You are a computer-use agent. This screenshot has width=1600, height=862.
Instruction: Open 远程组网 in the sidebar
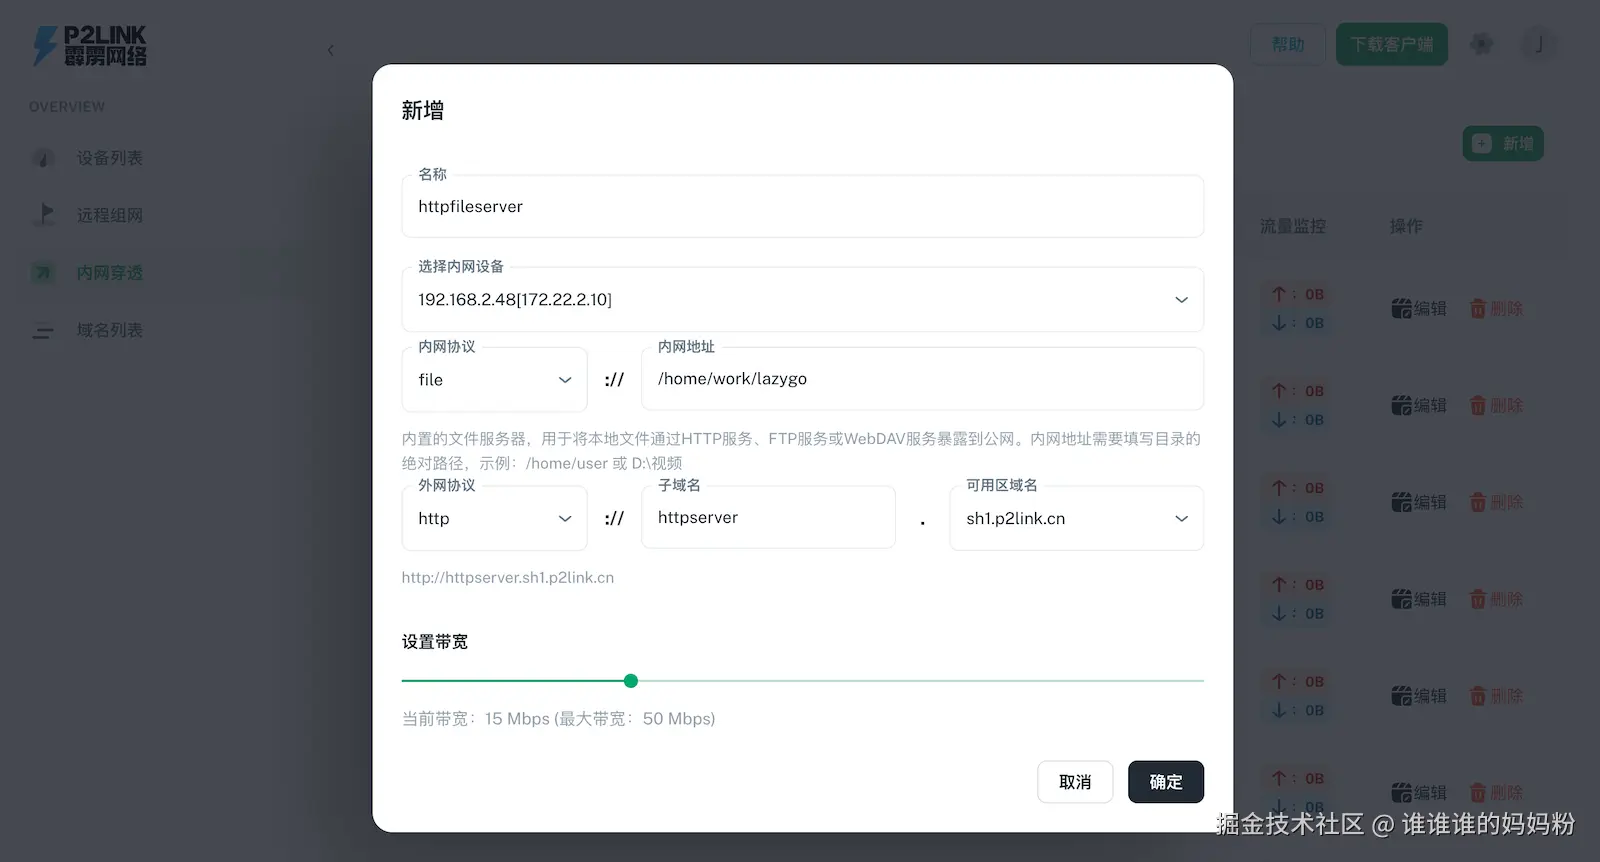click(109, 215)
